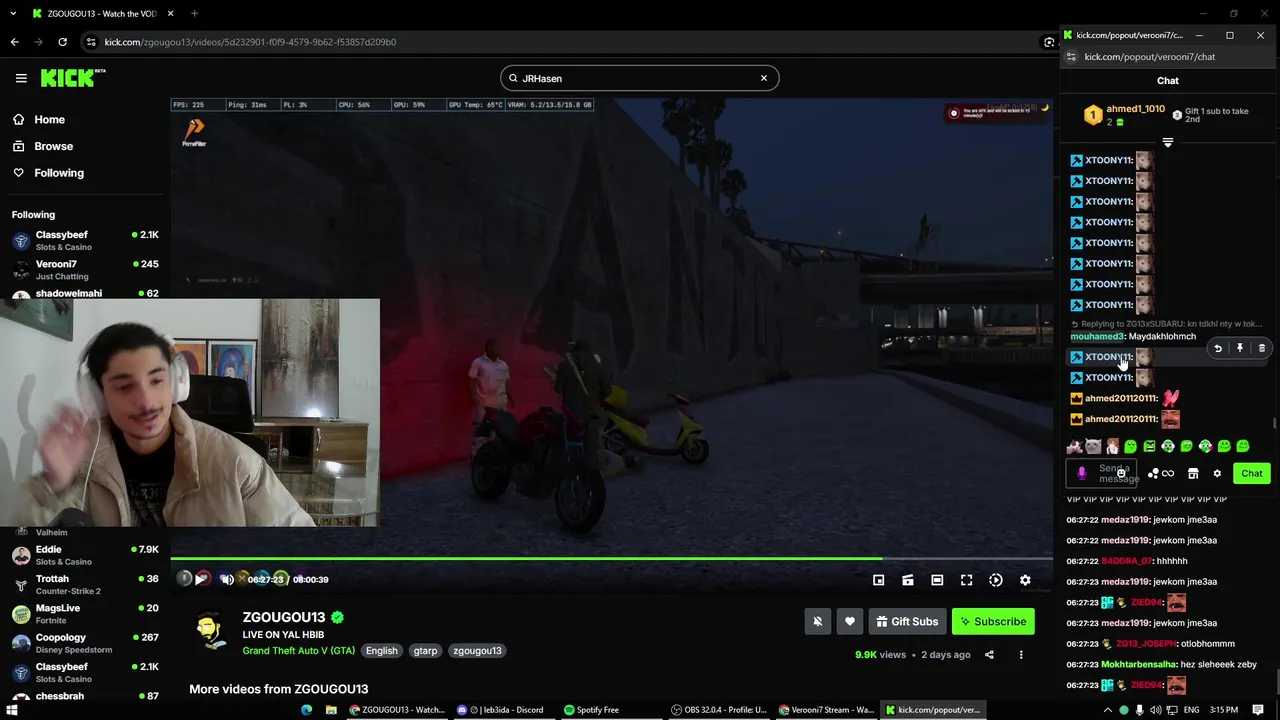Click the green Chat send button
The height and width of the screenshot is (720, 1280).
pyautogui.click(x=1252, y=473)
